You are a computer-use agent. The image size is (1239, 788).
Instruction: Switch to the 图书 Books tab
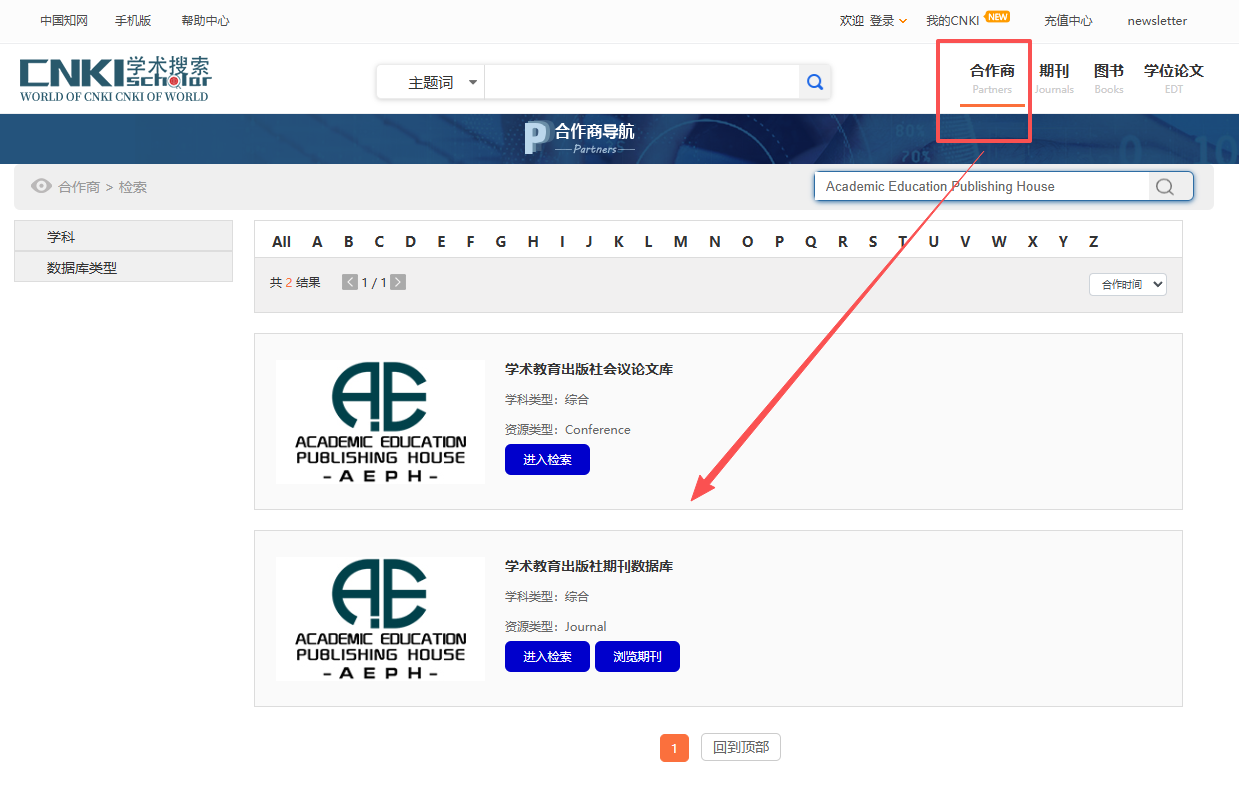click(x=1109, y=79)
